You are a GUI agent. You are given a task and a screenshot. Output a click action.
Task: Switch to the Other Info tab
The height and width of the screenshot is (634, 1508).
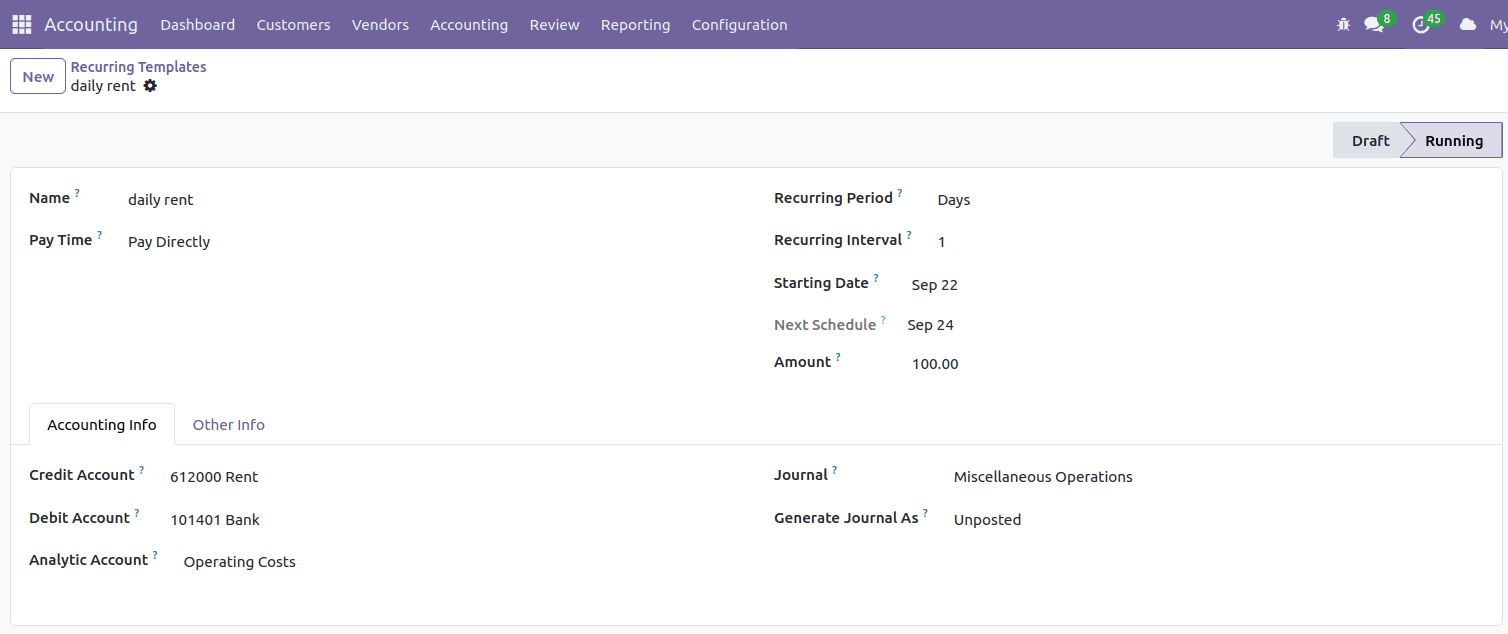(x=229, y=425)
